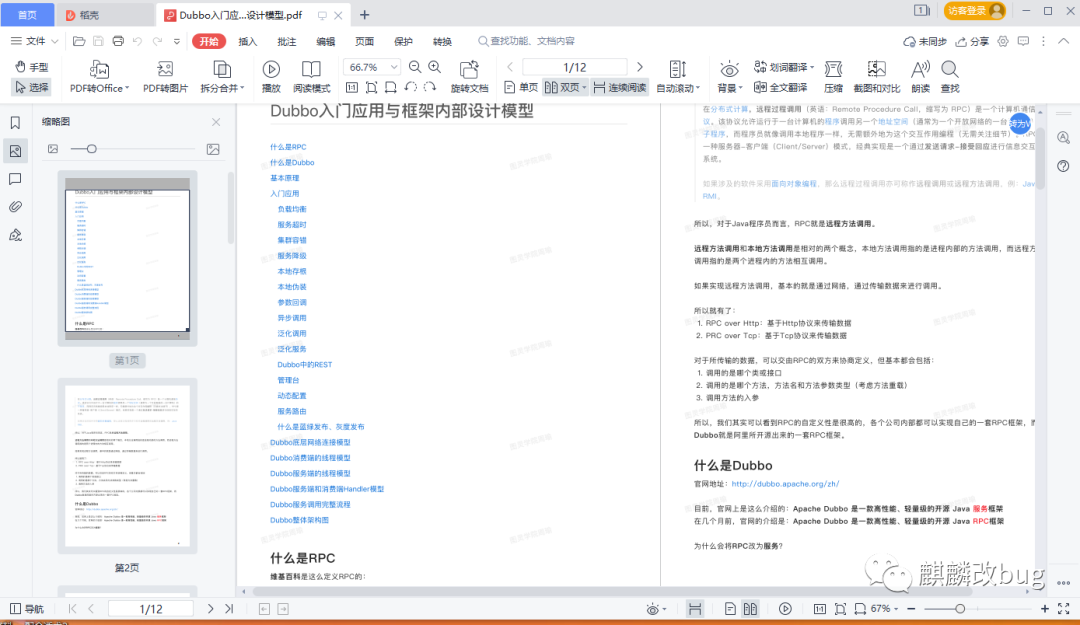Click the open file folder icon
Image resolution: width=1080 pixels, height=625 pixels.
(x=79, y=41)
